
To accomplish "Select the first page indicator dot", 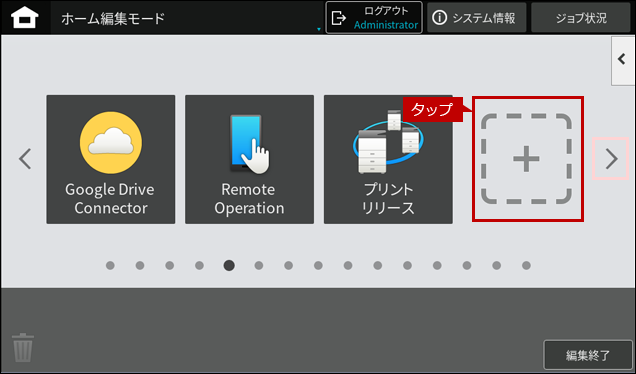I will [110, 265].
